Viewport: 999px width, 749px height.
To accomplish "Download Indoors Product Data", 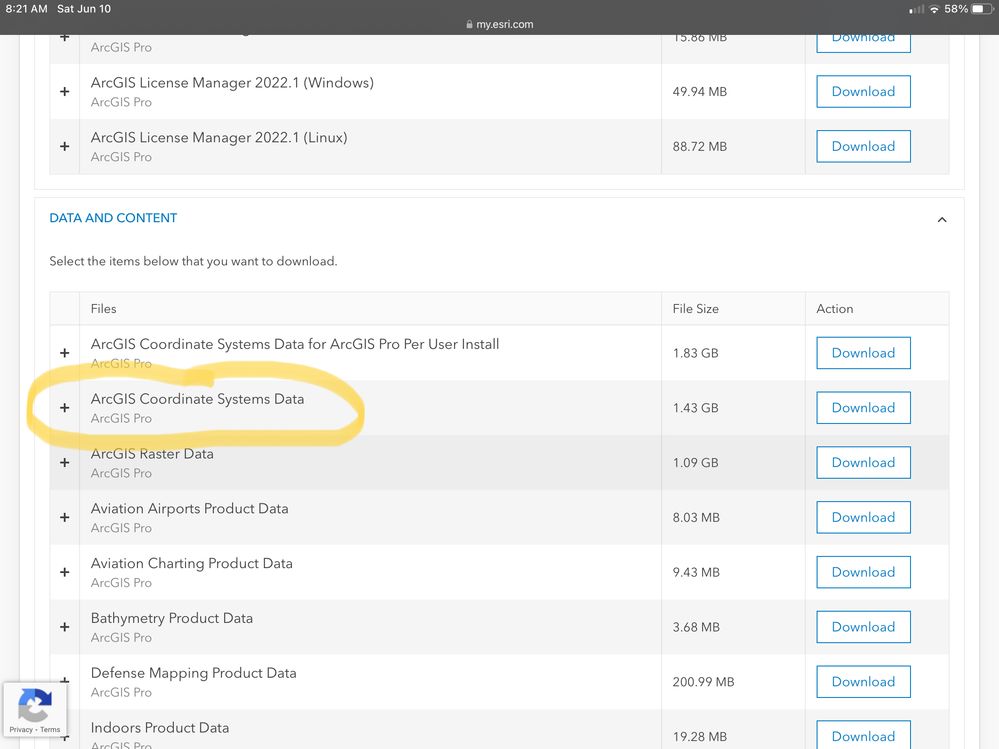I will click(x=863, y=735).
